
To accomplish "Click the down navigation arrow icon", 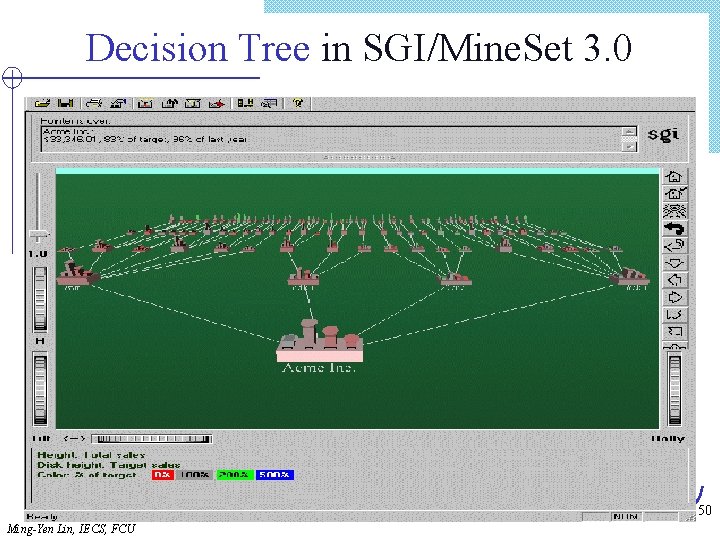I will click(675, 263).
